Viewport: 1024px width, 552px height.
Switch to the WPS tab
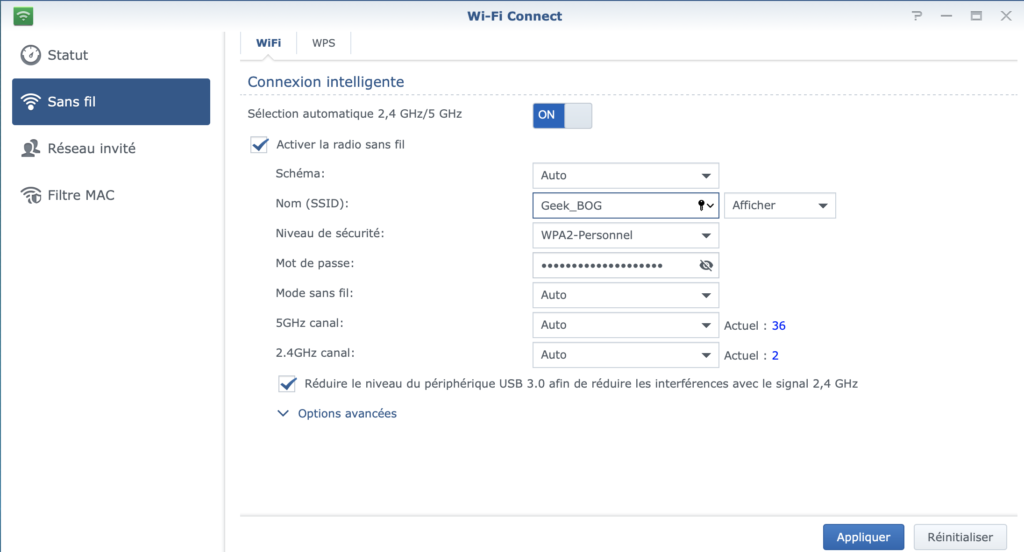[323, 43]
